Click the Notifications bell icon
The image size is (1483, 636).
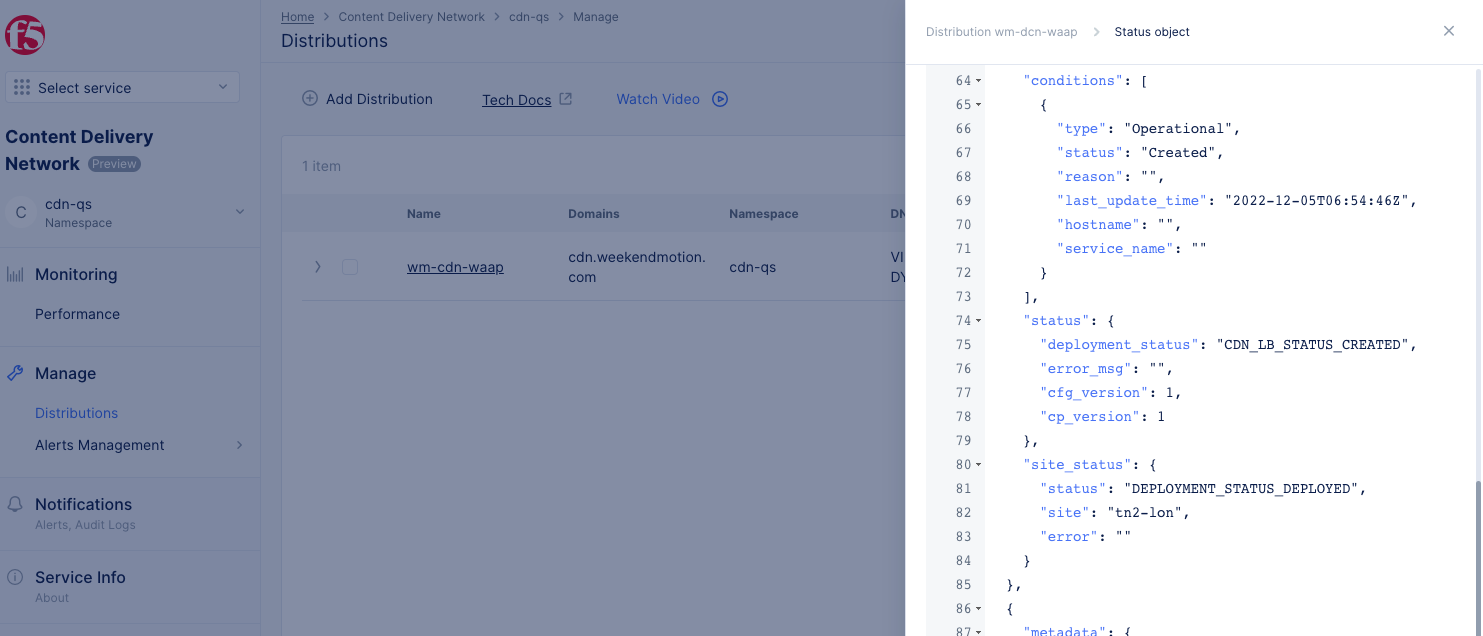[x=15, y=504]
